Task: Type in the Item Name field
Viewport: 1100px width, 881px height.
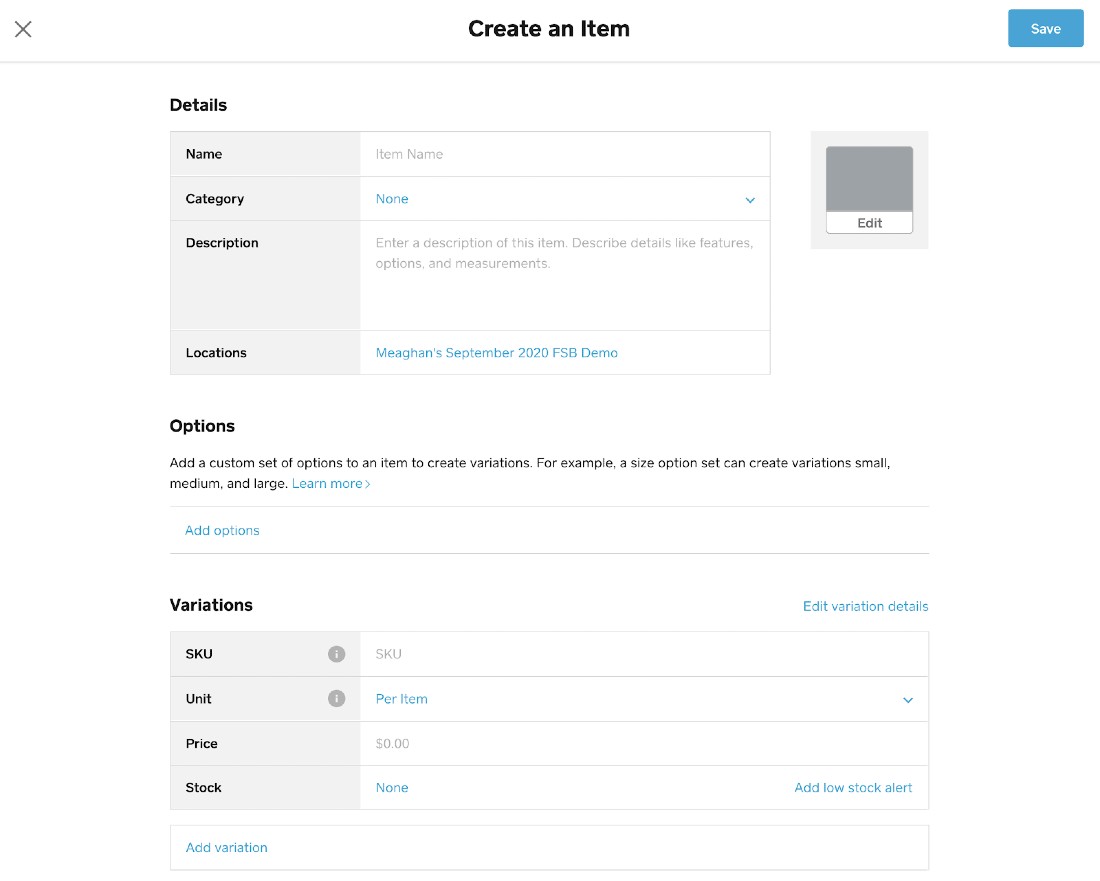Action: pos(565,154)
